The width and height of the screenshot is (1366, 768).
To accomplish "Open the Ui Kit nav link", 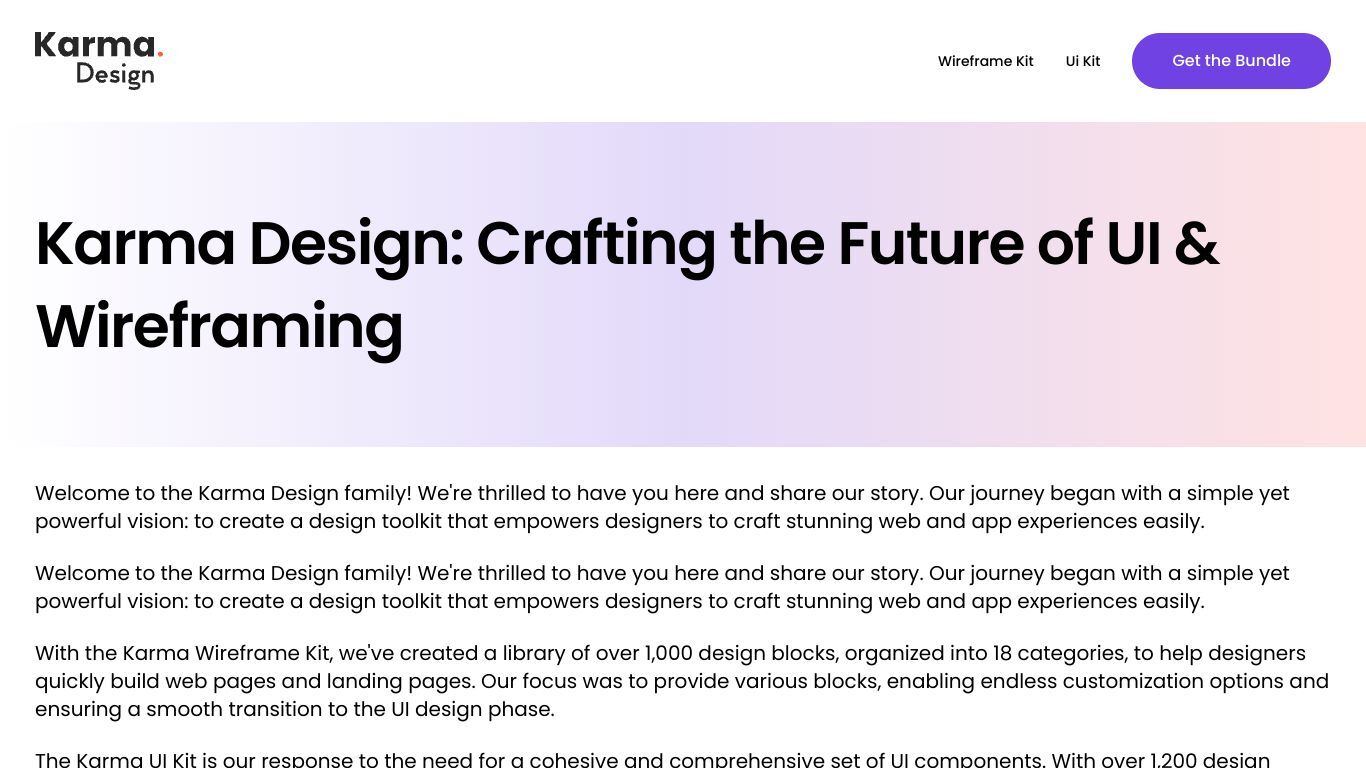I will pyautogui.click(x=1083, y=61).
